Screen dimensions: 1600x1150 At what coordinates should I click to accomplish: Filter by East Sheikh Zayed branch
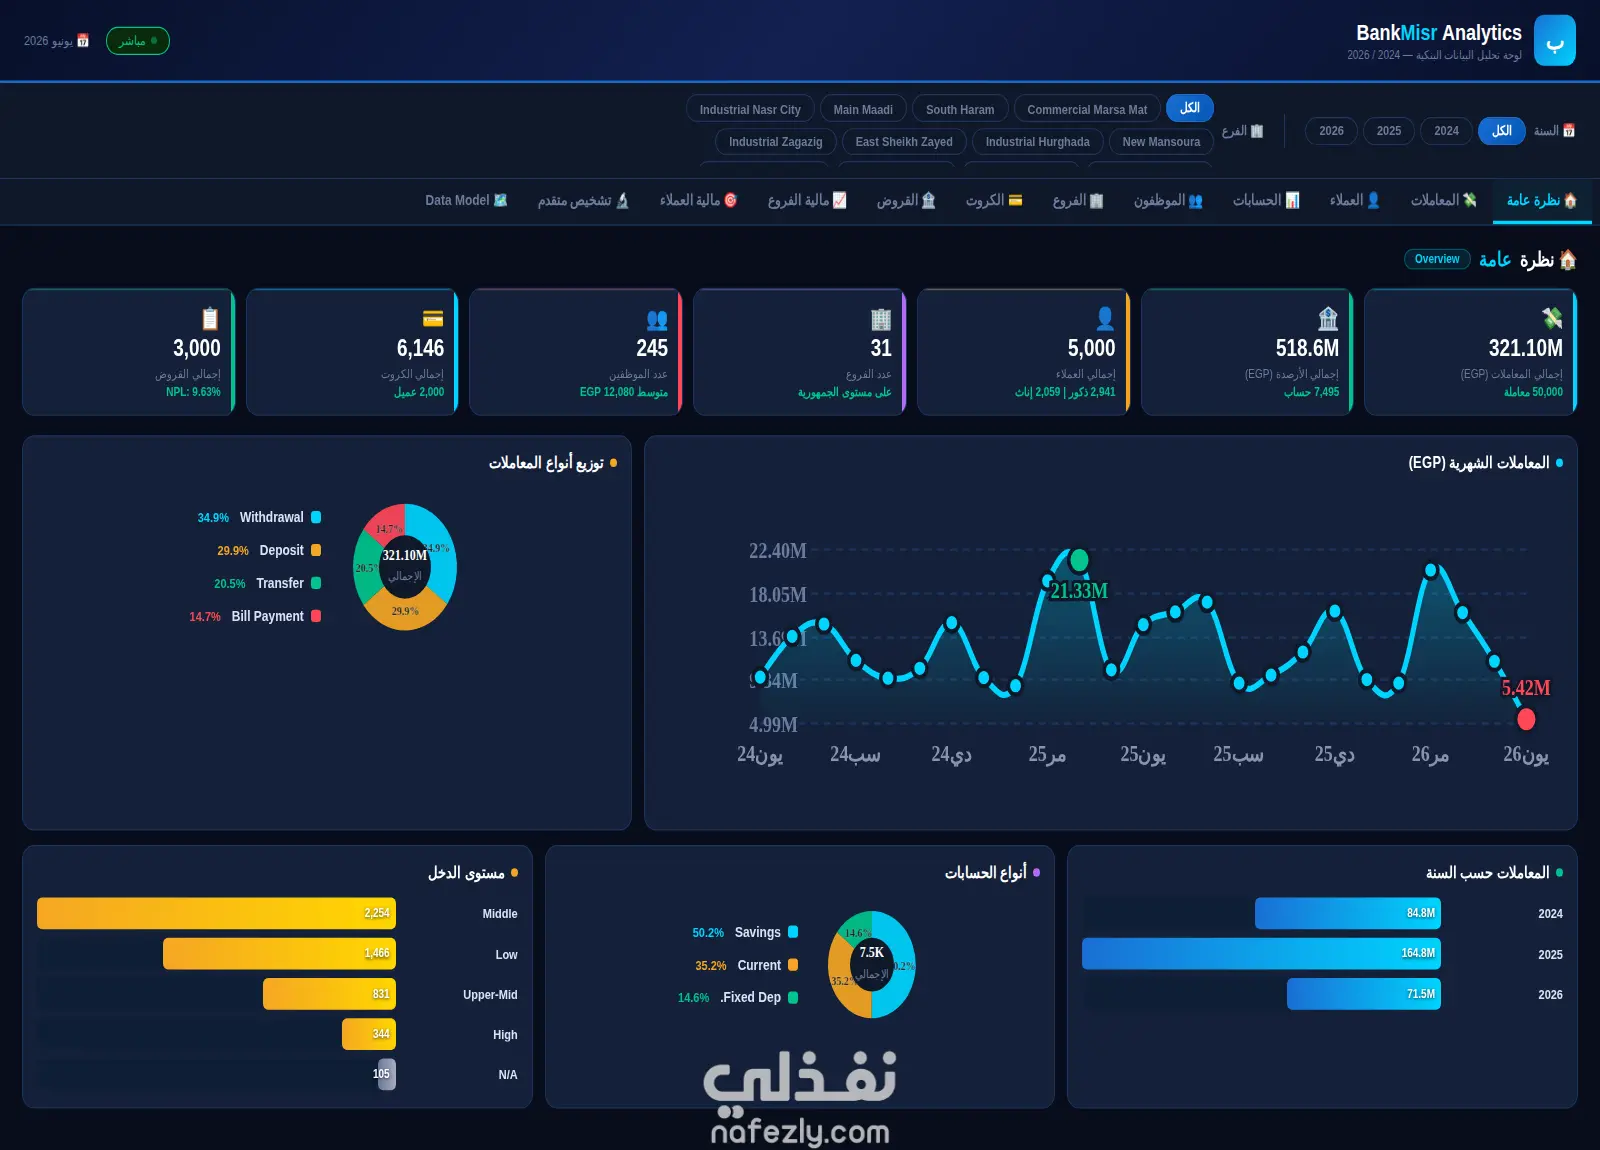point(904,141)
